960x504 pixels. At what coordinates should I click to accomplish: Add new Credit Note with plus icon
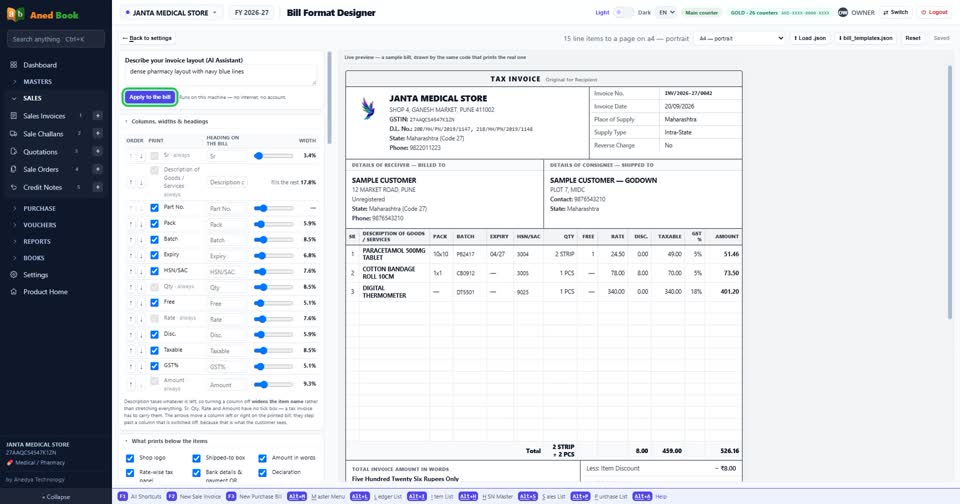[x=97, y=187]
